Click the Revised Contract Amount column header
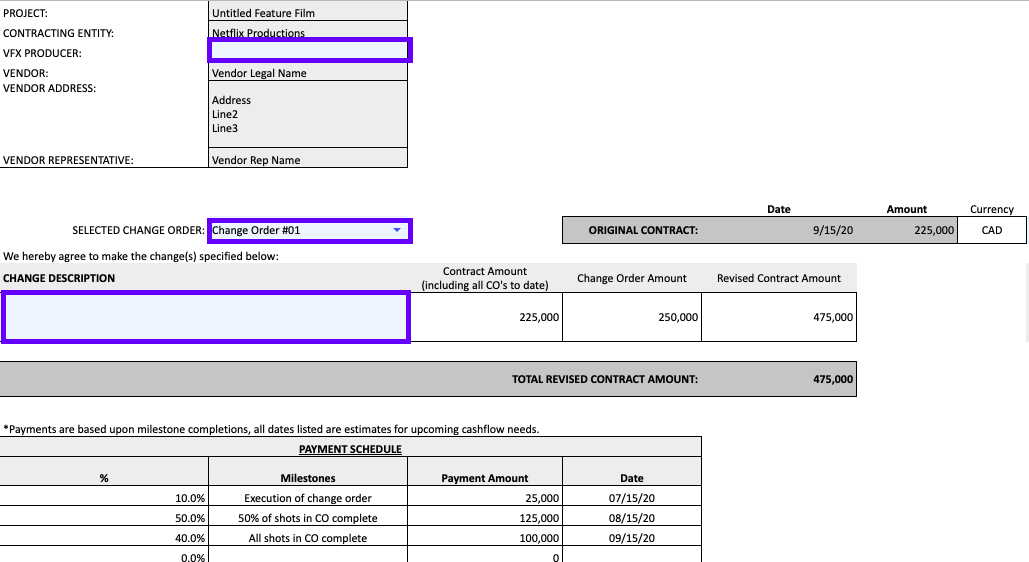 [779, 278]
